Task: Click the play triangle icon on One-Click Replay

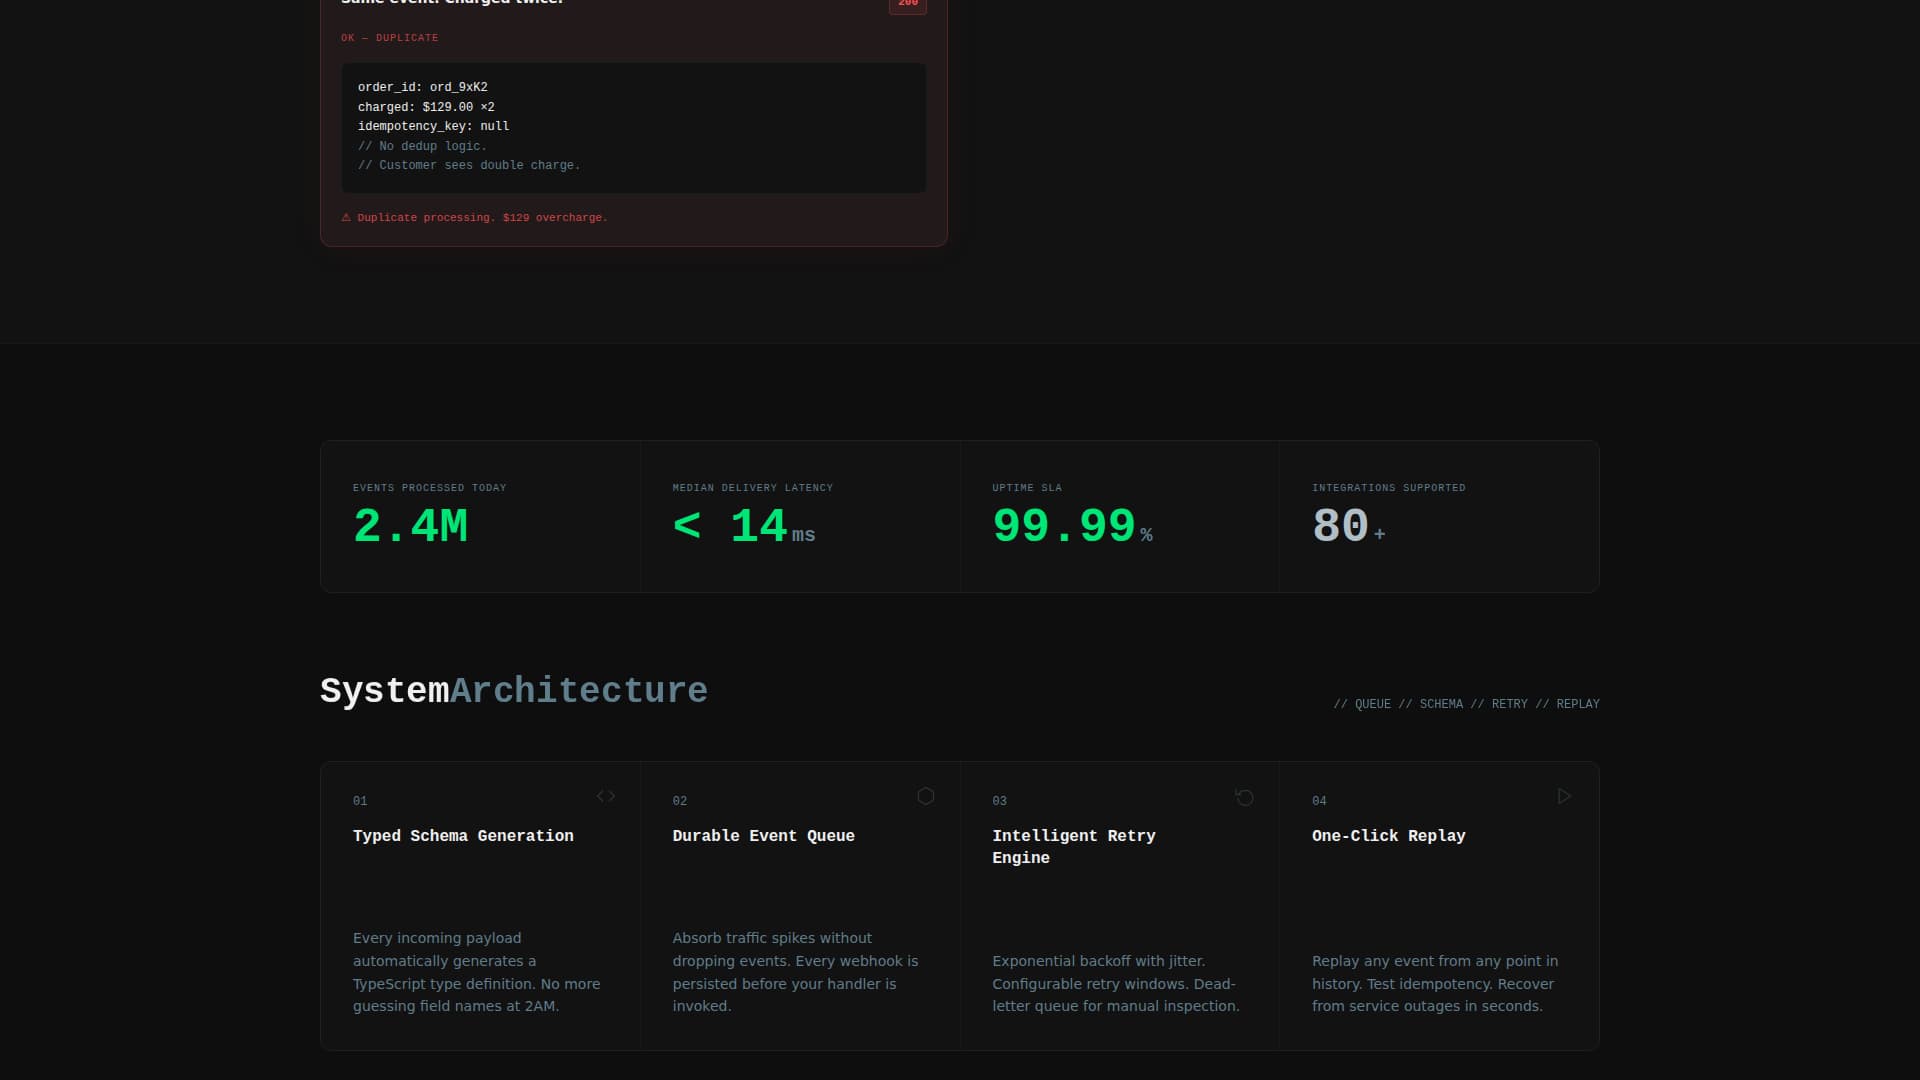Action: pos(1564,796)
